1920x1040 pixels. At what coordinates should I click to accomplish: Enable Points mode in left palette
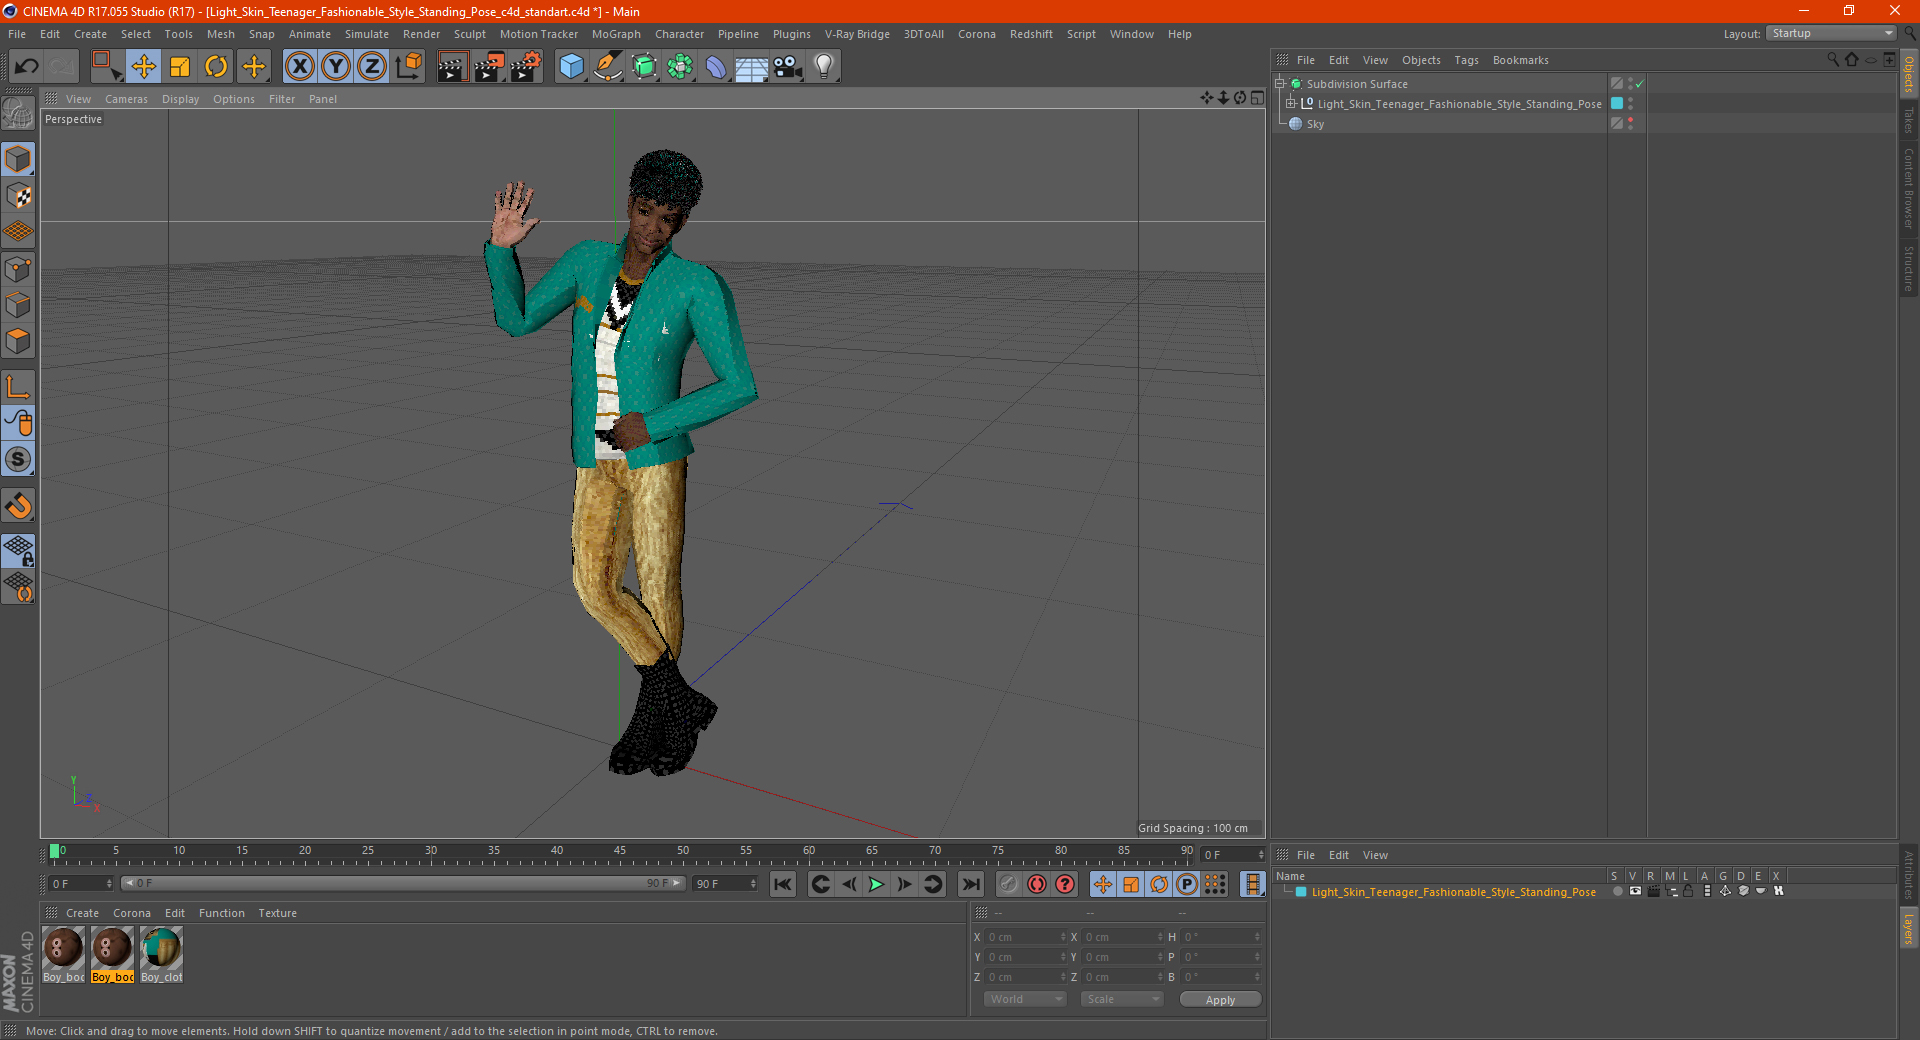(18, 269)
